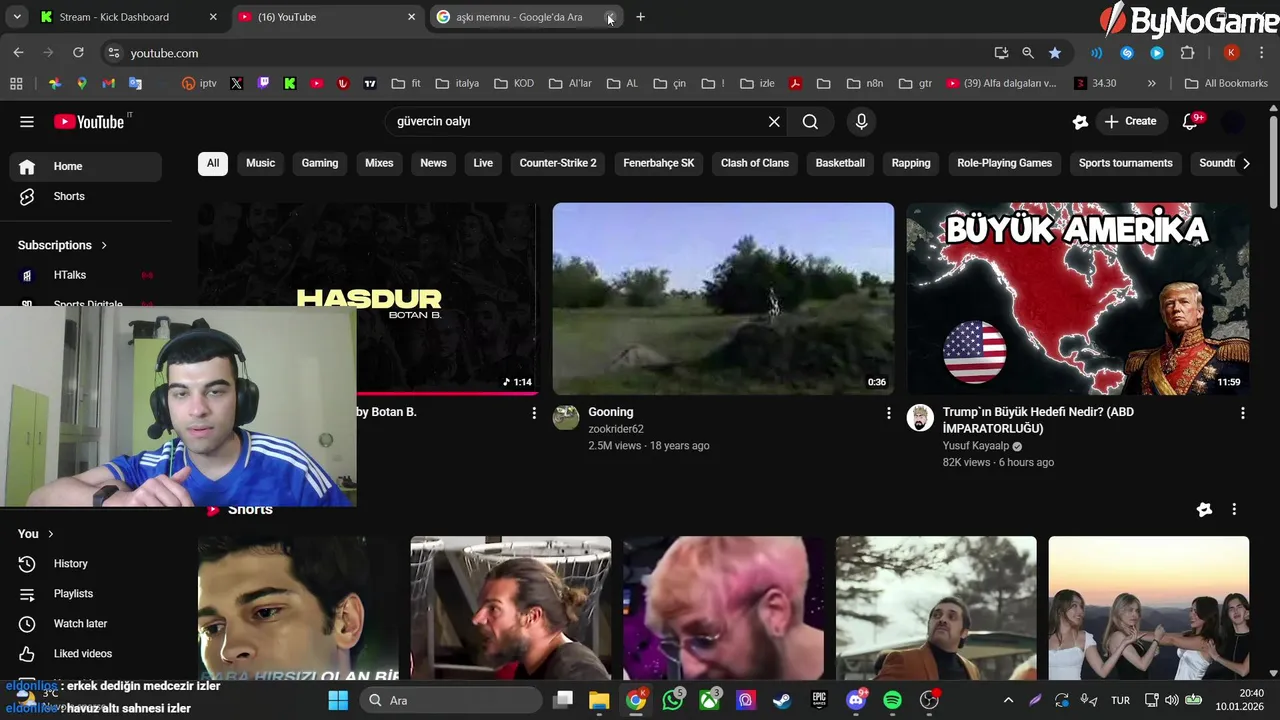Switch to aşkı memnu Google tab

tap(519, 17)
